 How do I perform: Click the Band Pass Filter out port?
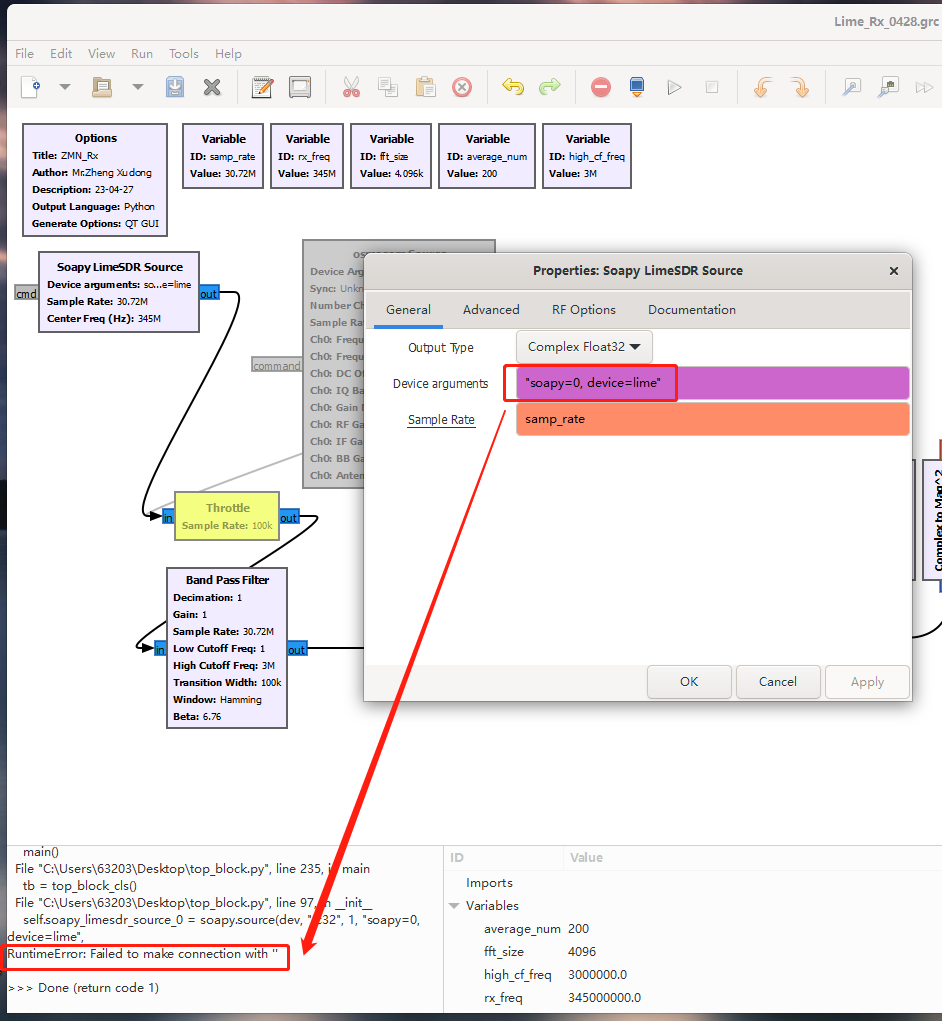coord(297,649)
